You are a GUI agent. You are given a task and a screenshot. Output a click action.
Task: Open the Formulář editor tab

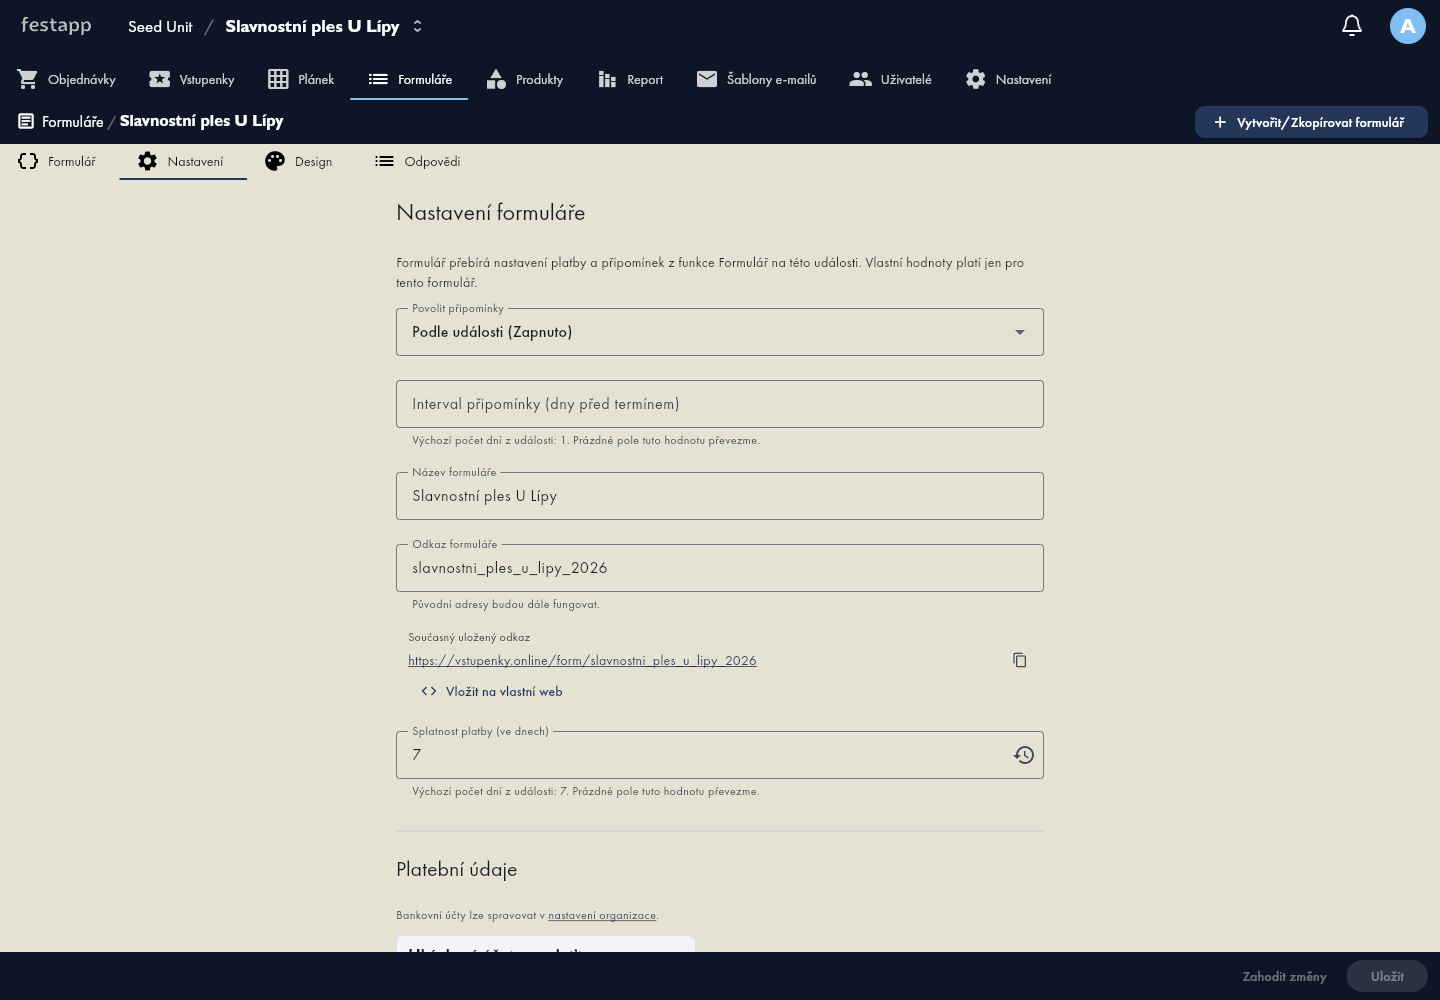click(x=57, y=161)
